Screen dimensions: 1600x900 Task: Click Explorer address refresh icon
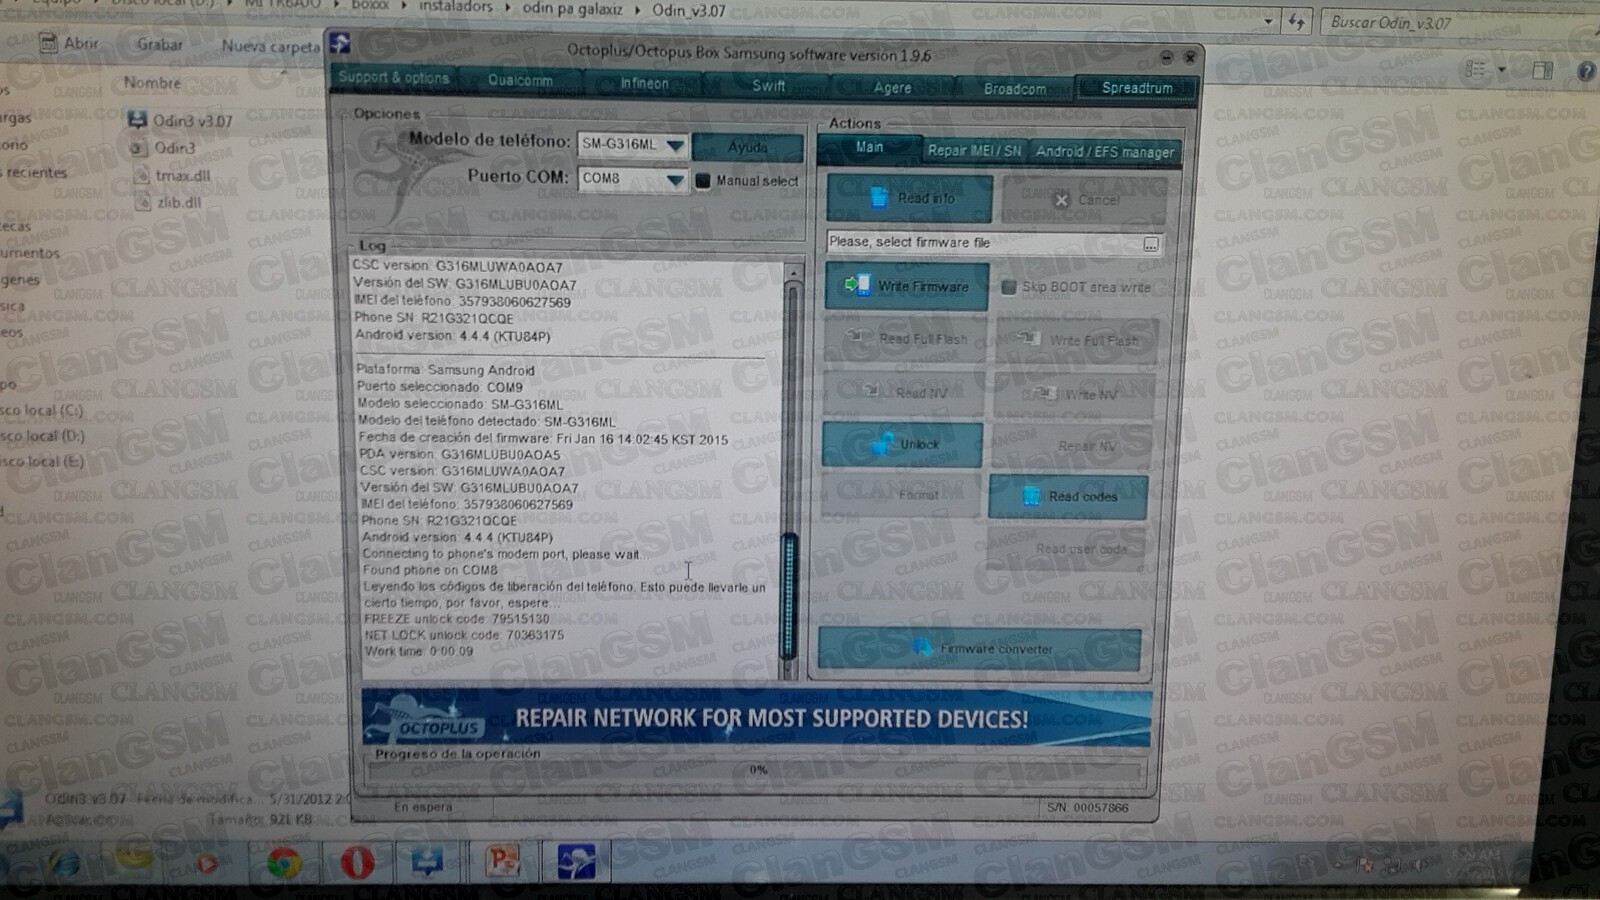coord(1297,21)
